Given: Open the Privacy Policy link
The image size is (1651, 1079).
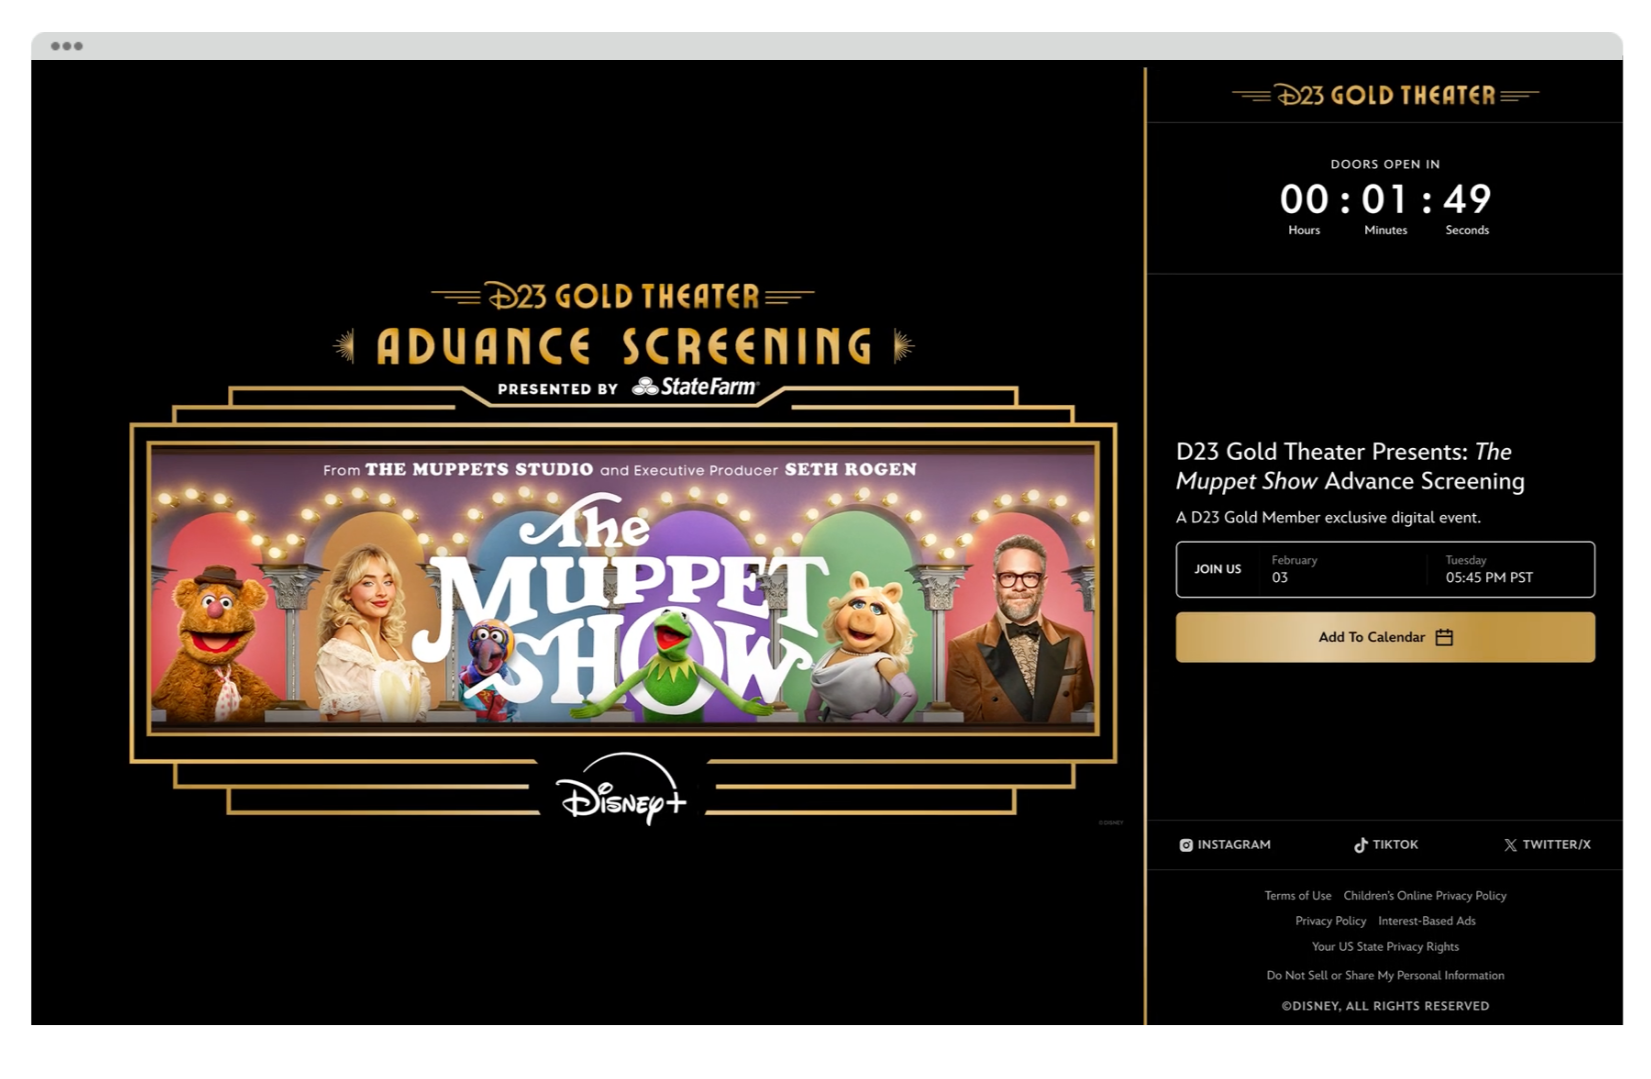Looking at the screenshot, I should tap(1330, 921).
